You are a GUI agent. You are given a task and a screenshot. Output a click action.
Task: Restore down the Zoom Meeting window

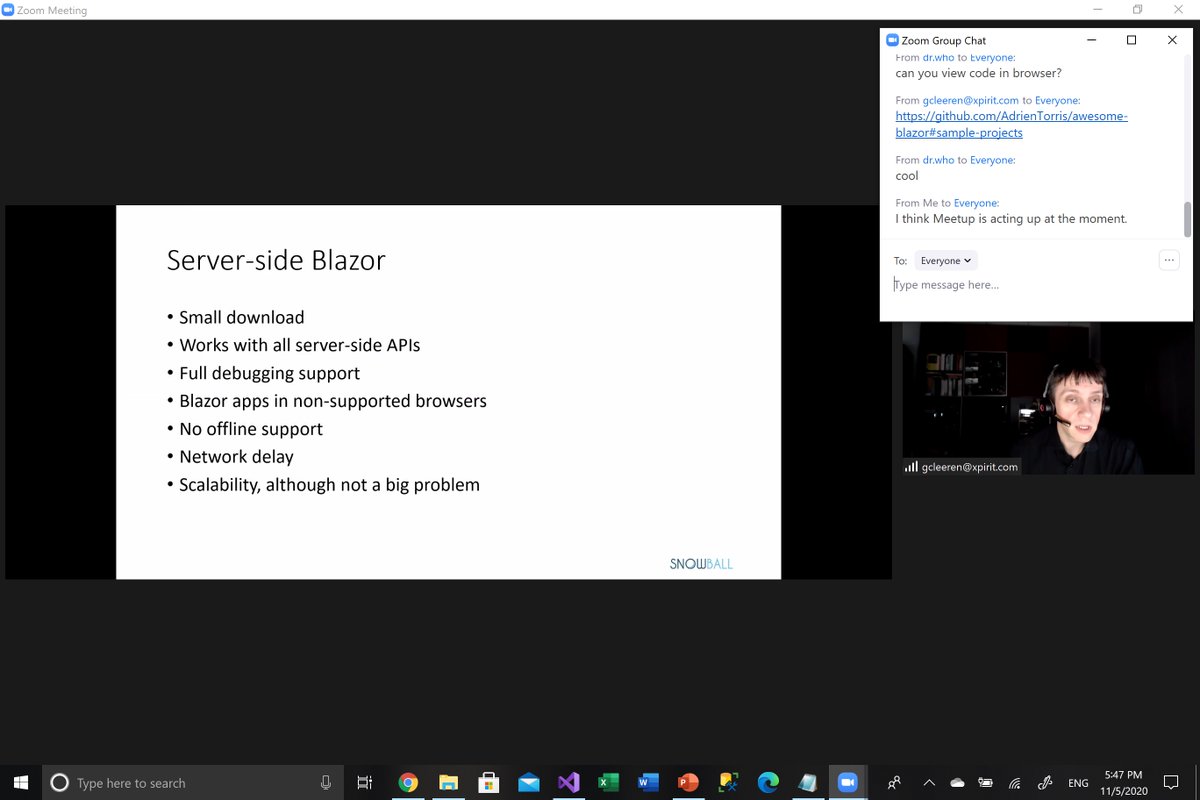coord(1138,10)
